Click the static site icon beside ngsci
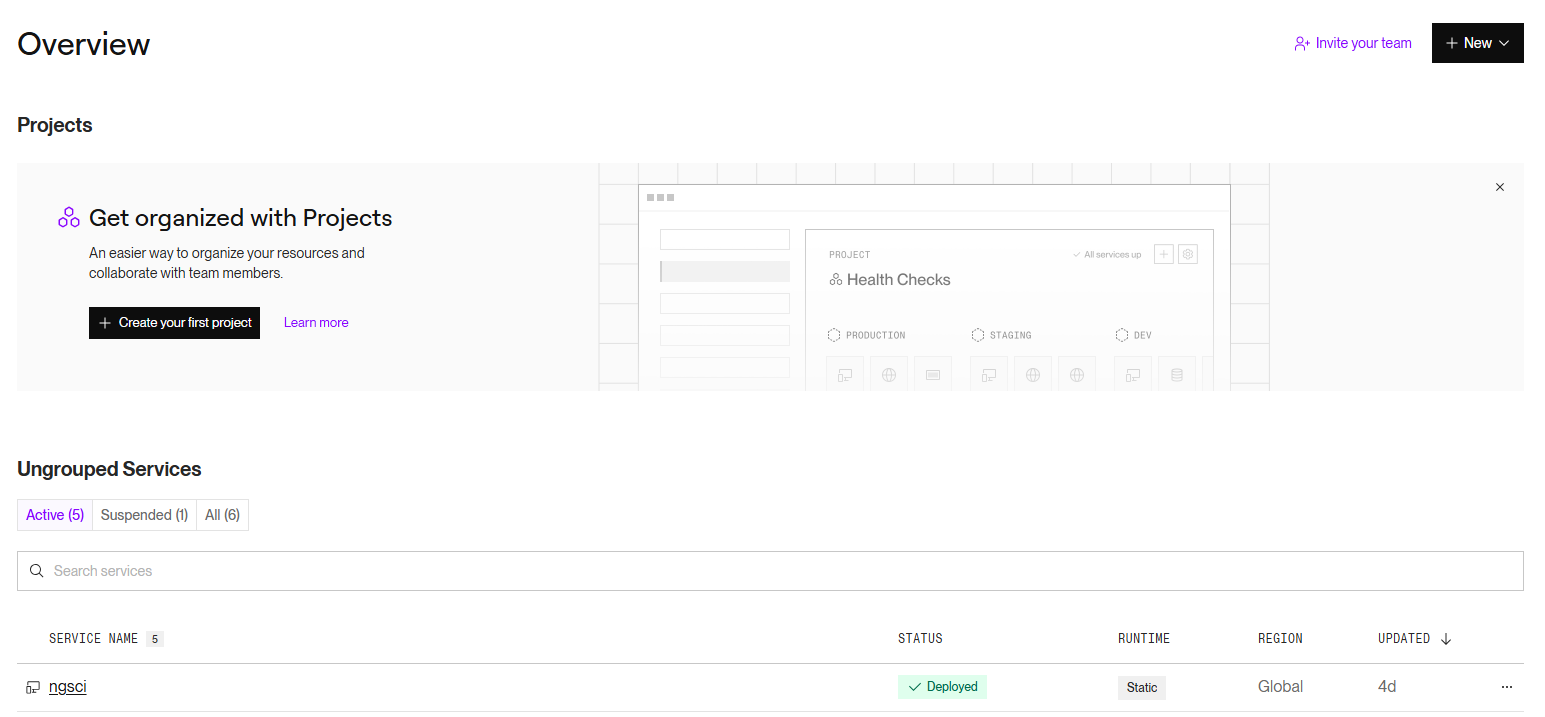The height and width of the screenshot is (717, 1545). [33, 687]
